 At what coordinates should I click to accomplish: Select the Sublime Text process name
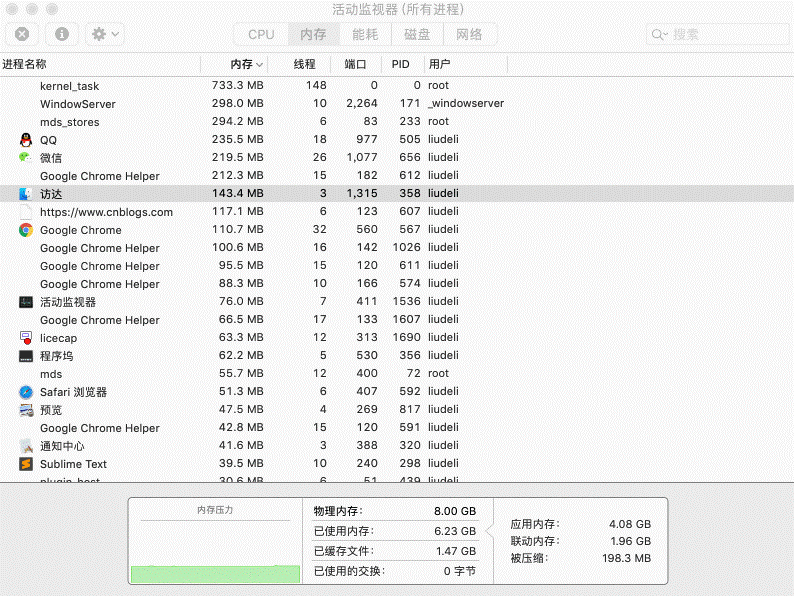(x=73, y=464)
